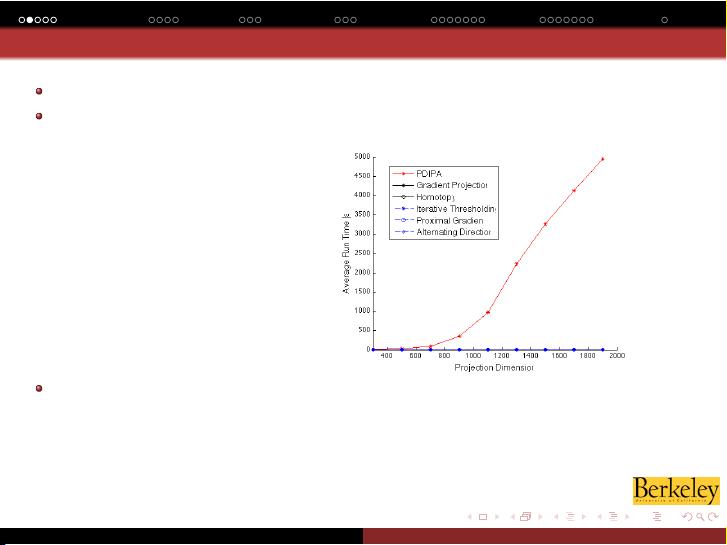727x545 pixels.
Task: Click the previous frame arrow before stack icon
Action: tap(512, 517)
